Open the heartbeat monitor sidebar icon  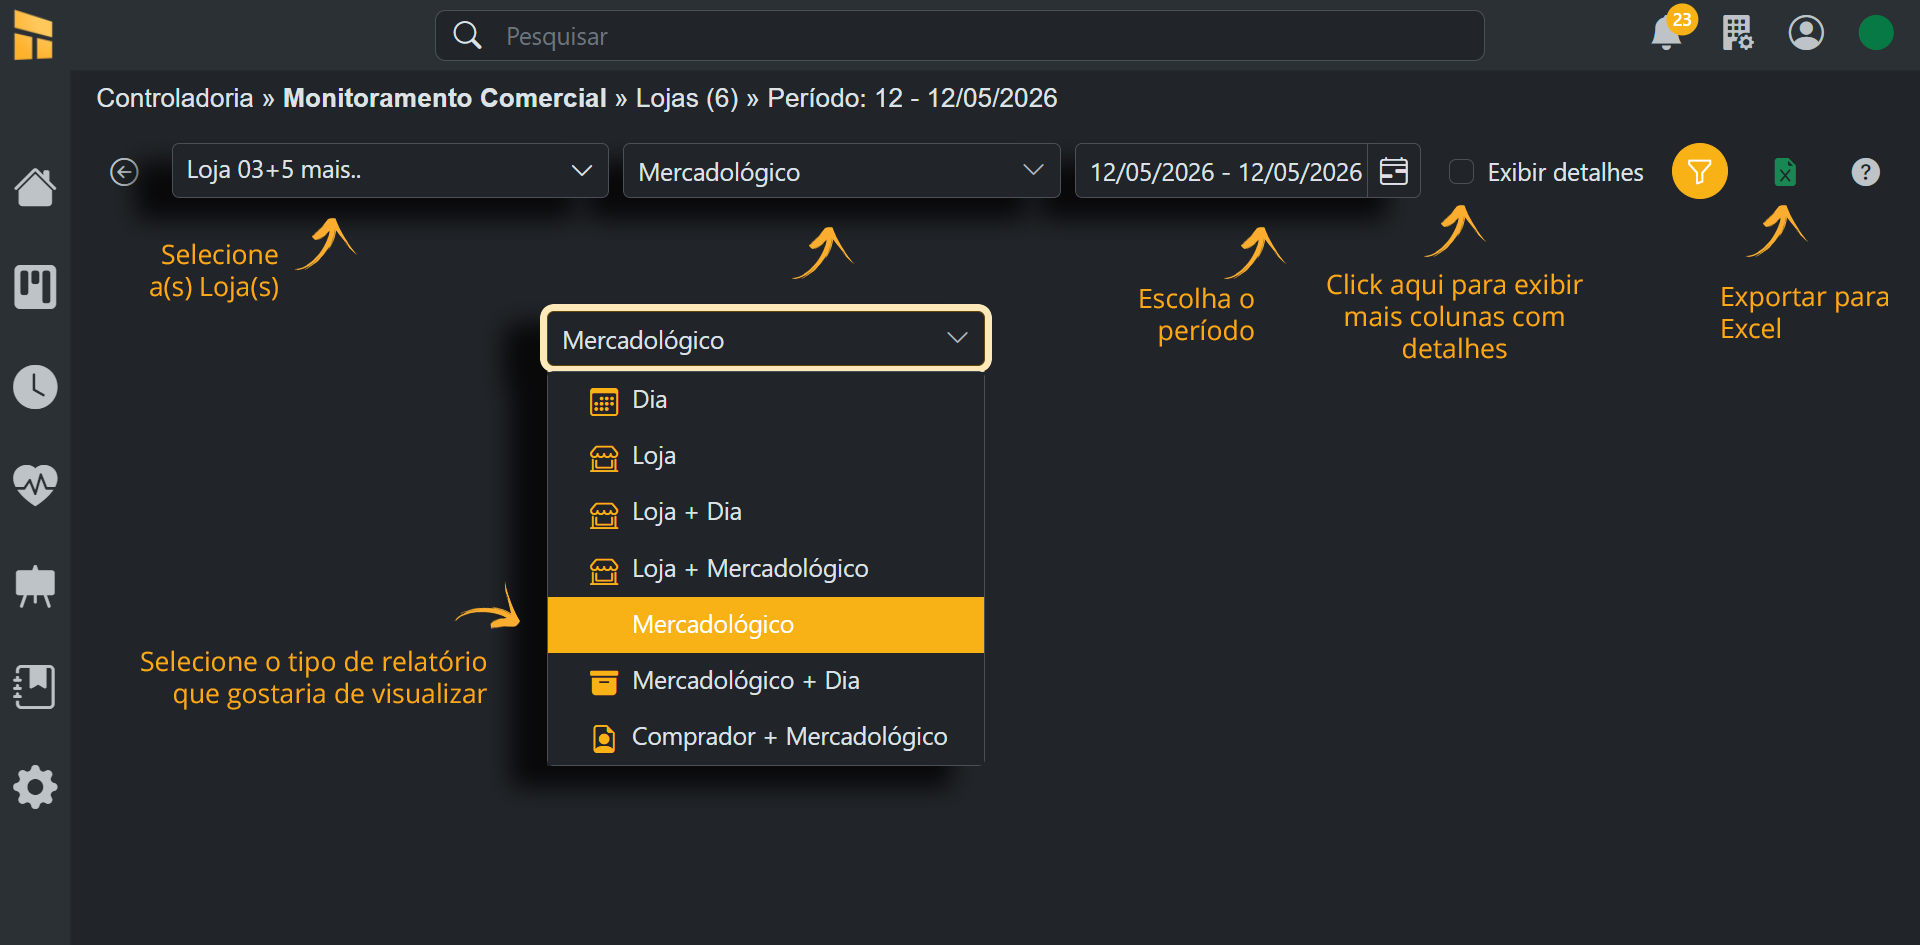[x=35, y=486]
